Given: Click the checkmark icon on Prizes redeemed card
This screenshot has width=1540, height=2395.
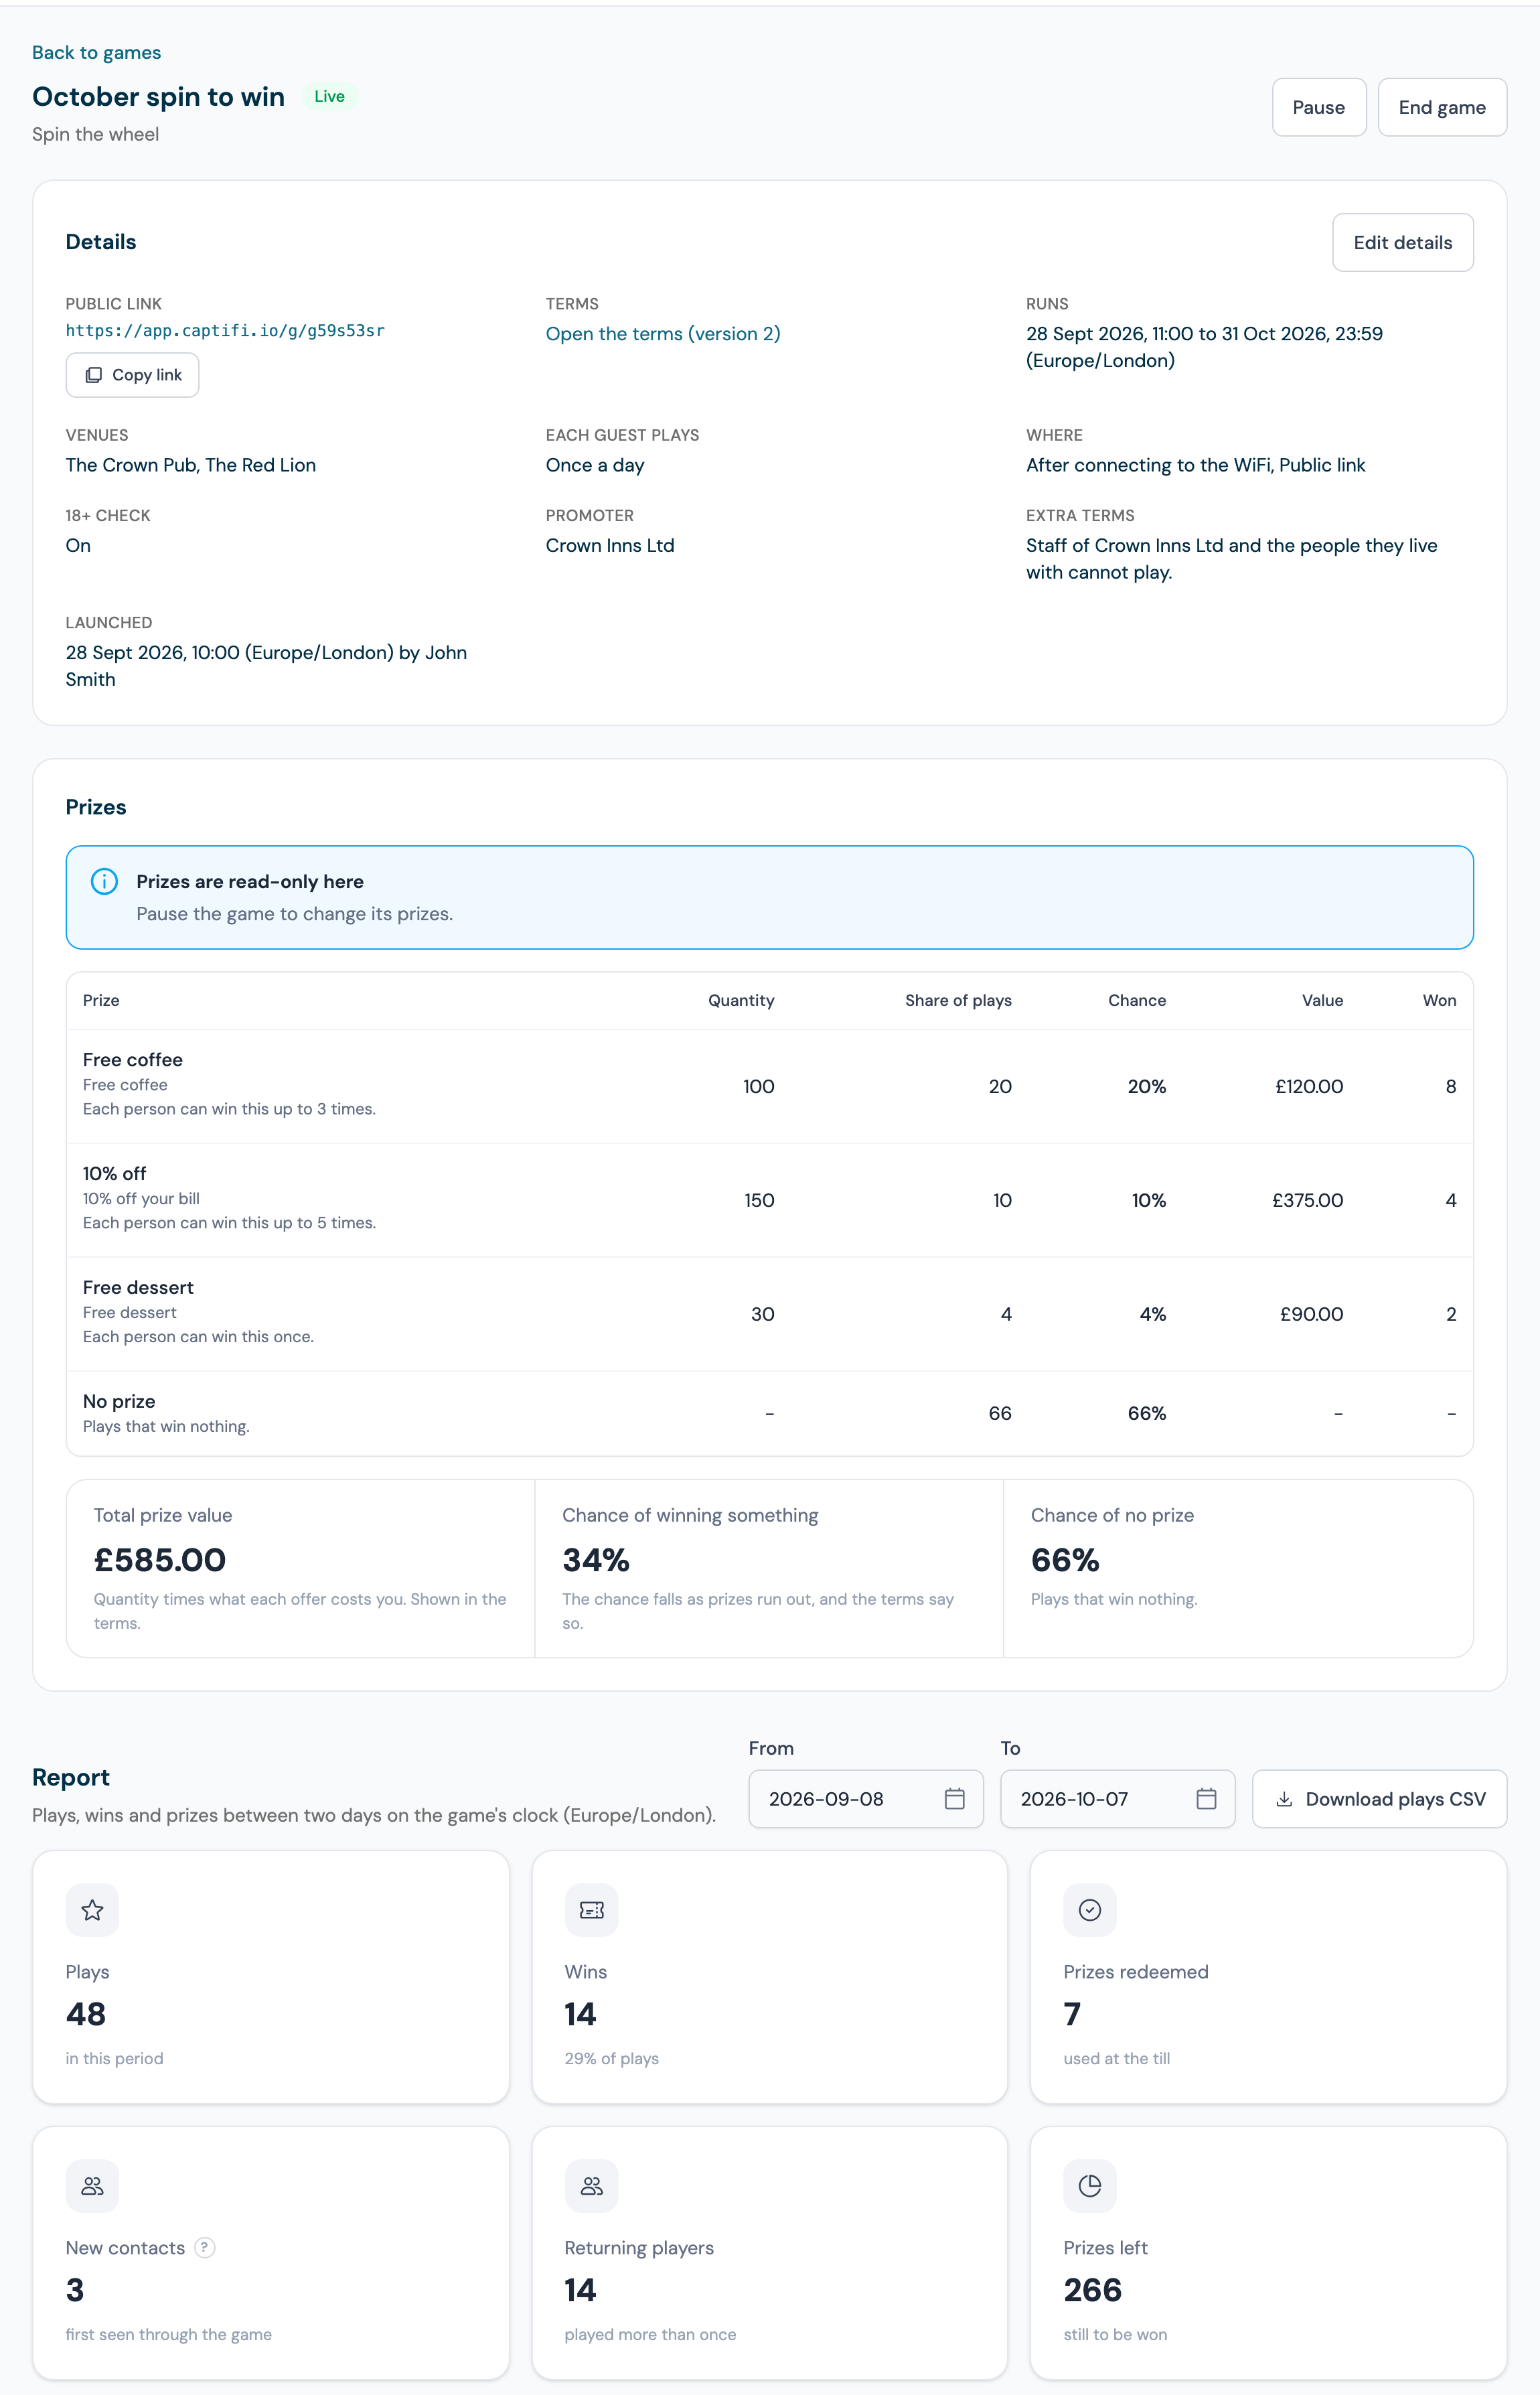Looking at the screenshot, I should point(1090,1910).
